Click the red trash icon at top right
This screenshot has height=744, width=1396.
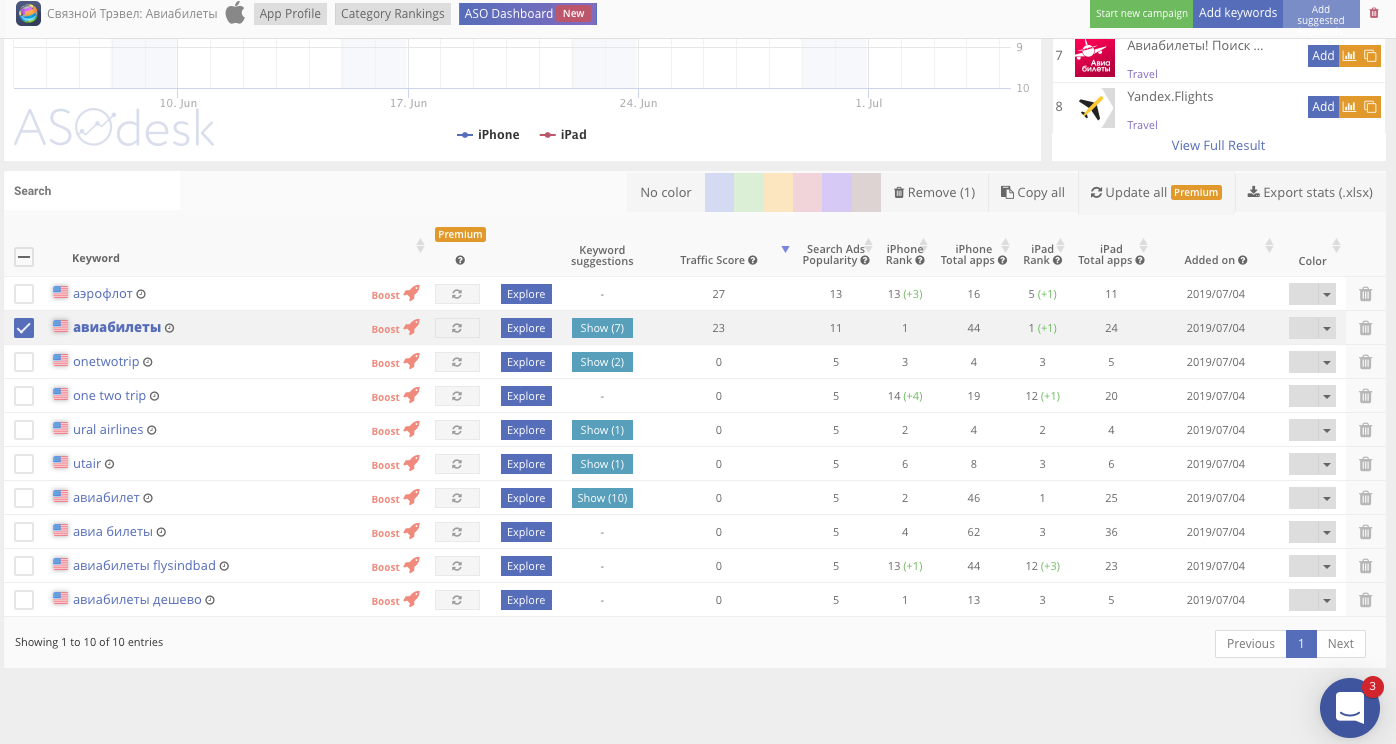1374,13
